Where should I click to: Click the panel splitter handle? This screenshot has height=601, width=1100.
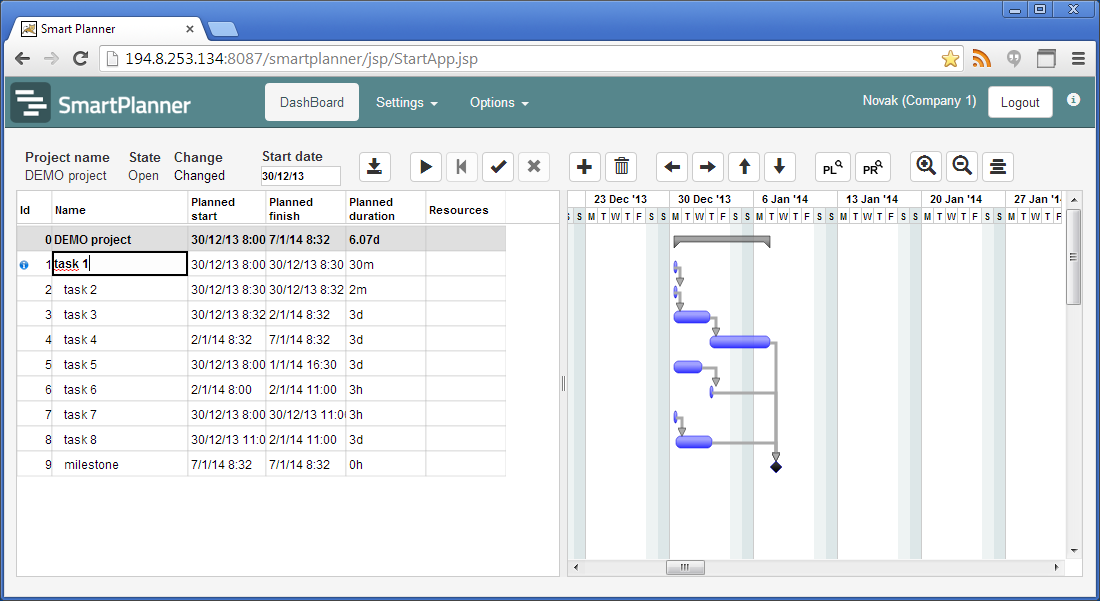[x=563, y=383]
